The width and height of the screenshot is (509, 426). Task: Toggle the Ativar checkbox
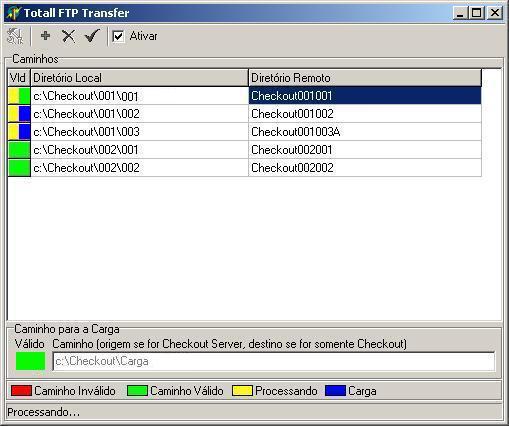coord(118,36)
